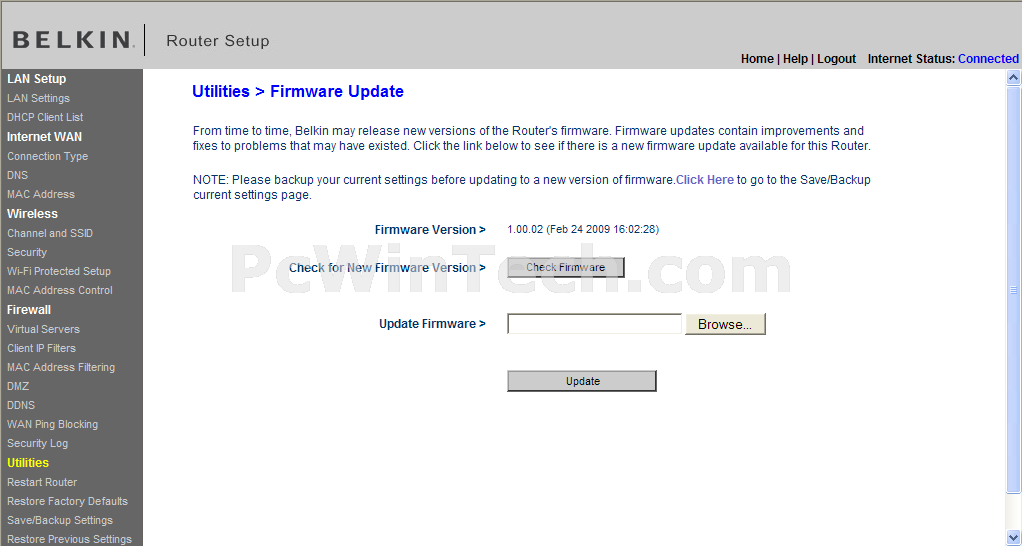Click the Check Firmware button
This screenshot has height=546, width=1022.
pyautogui.click(x=566, y=267)
